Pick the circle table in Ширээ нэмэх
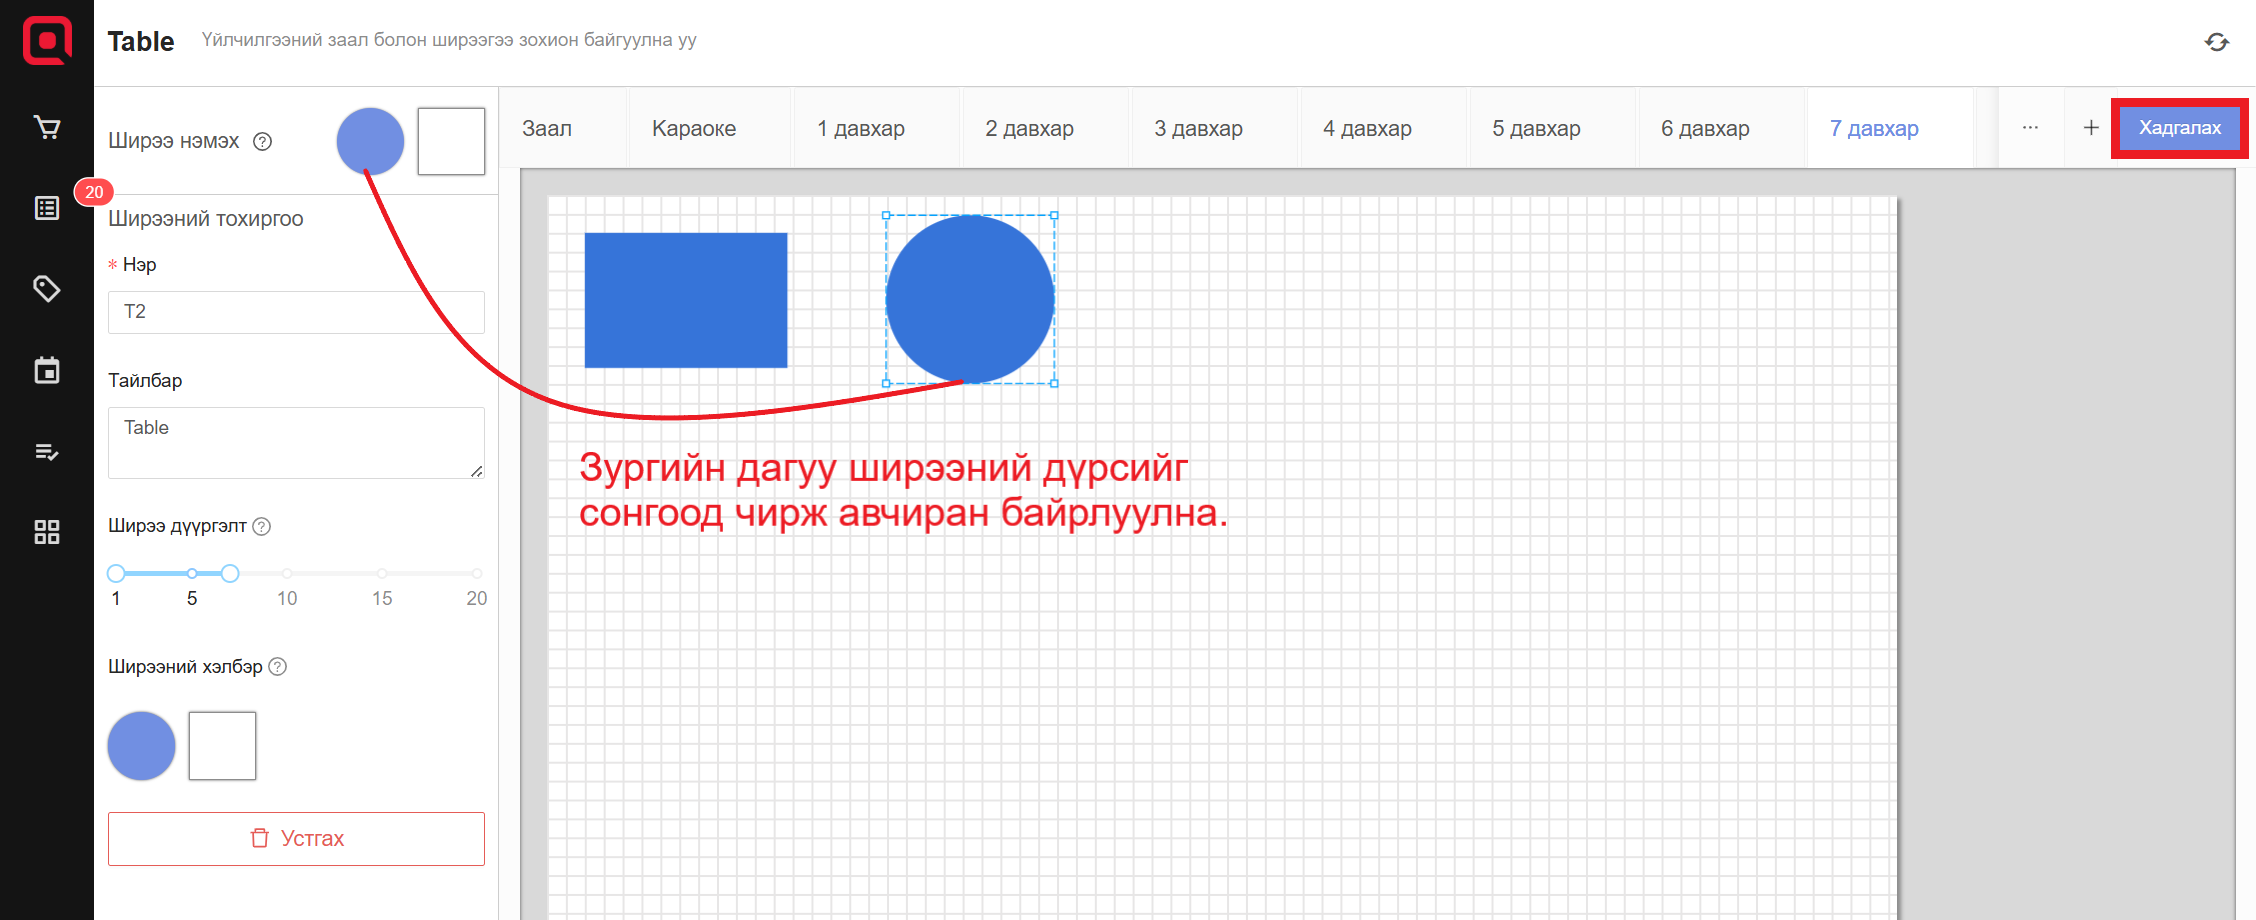 (370, 141)
